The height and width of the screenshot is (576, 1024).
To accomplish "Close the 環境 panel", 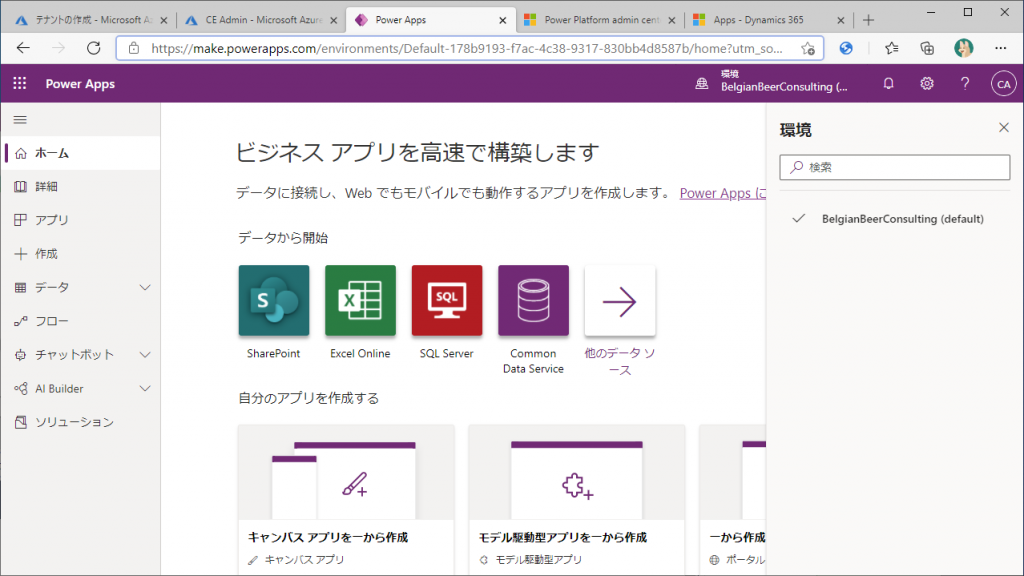I will point(1004,127).
